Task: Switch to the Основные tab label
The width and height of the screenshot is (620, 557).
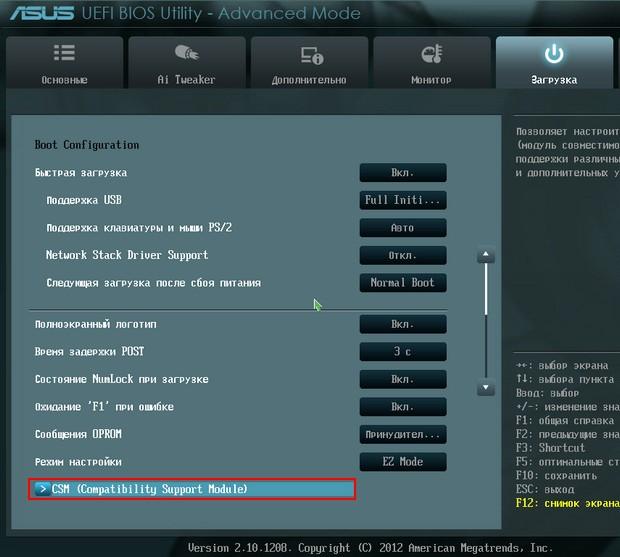Action: pyautogui.click(x=64, y=80)
